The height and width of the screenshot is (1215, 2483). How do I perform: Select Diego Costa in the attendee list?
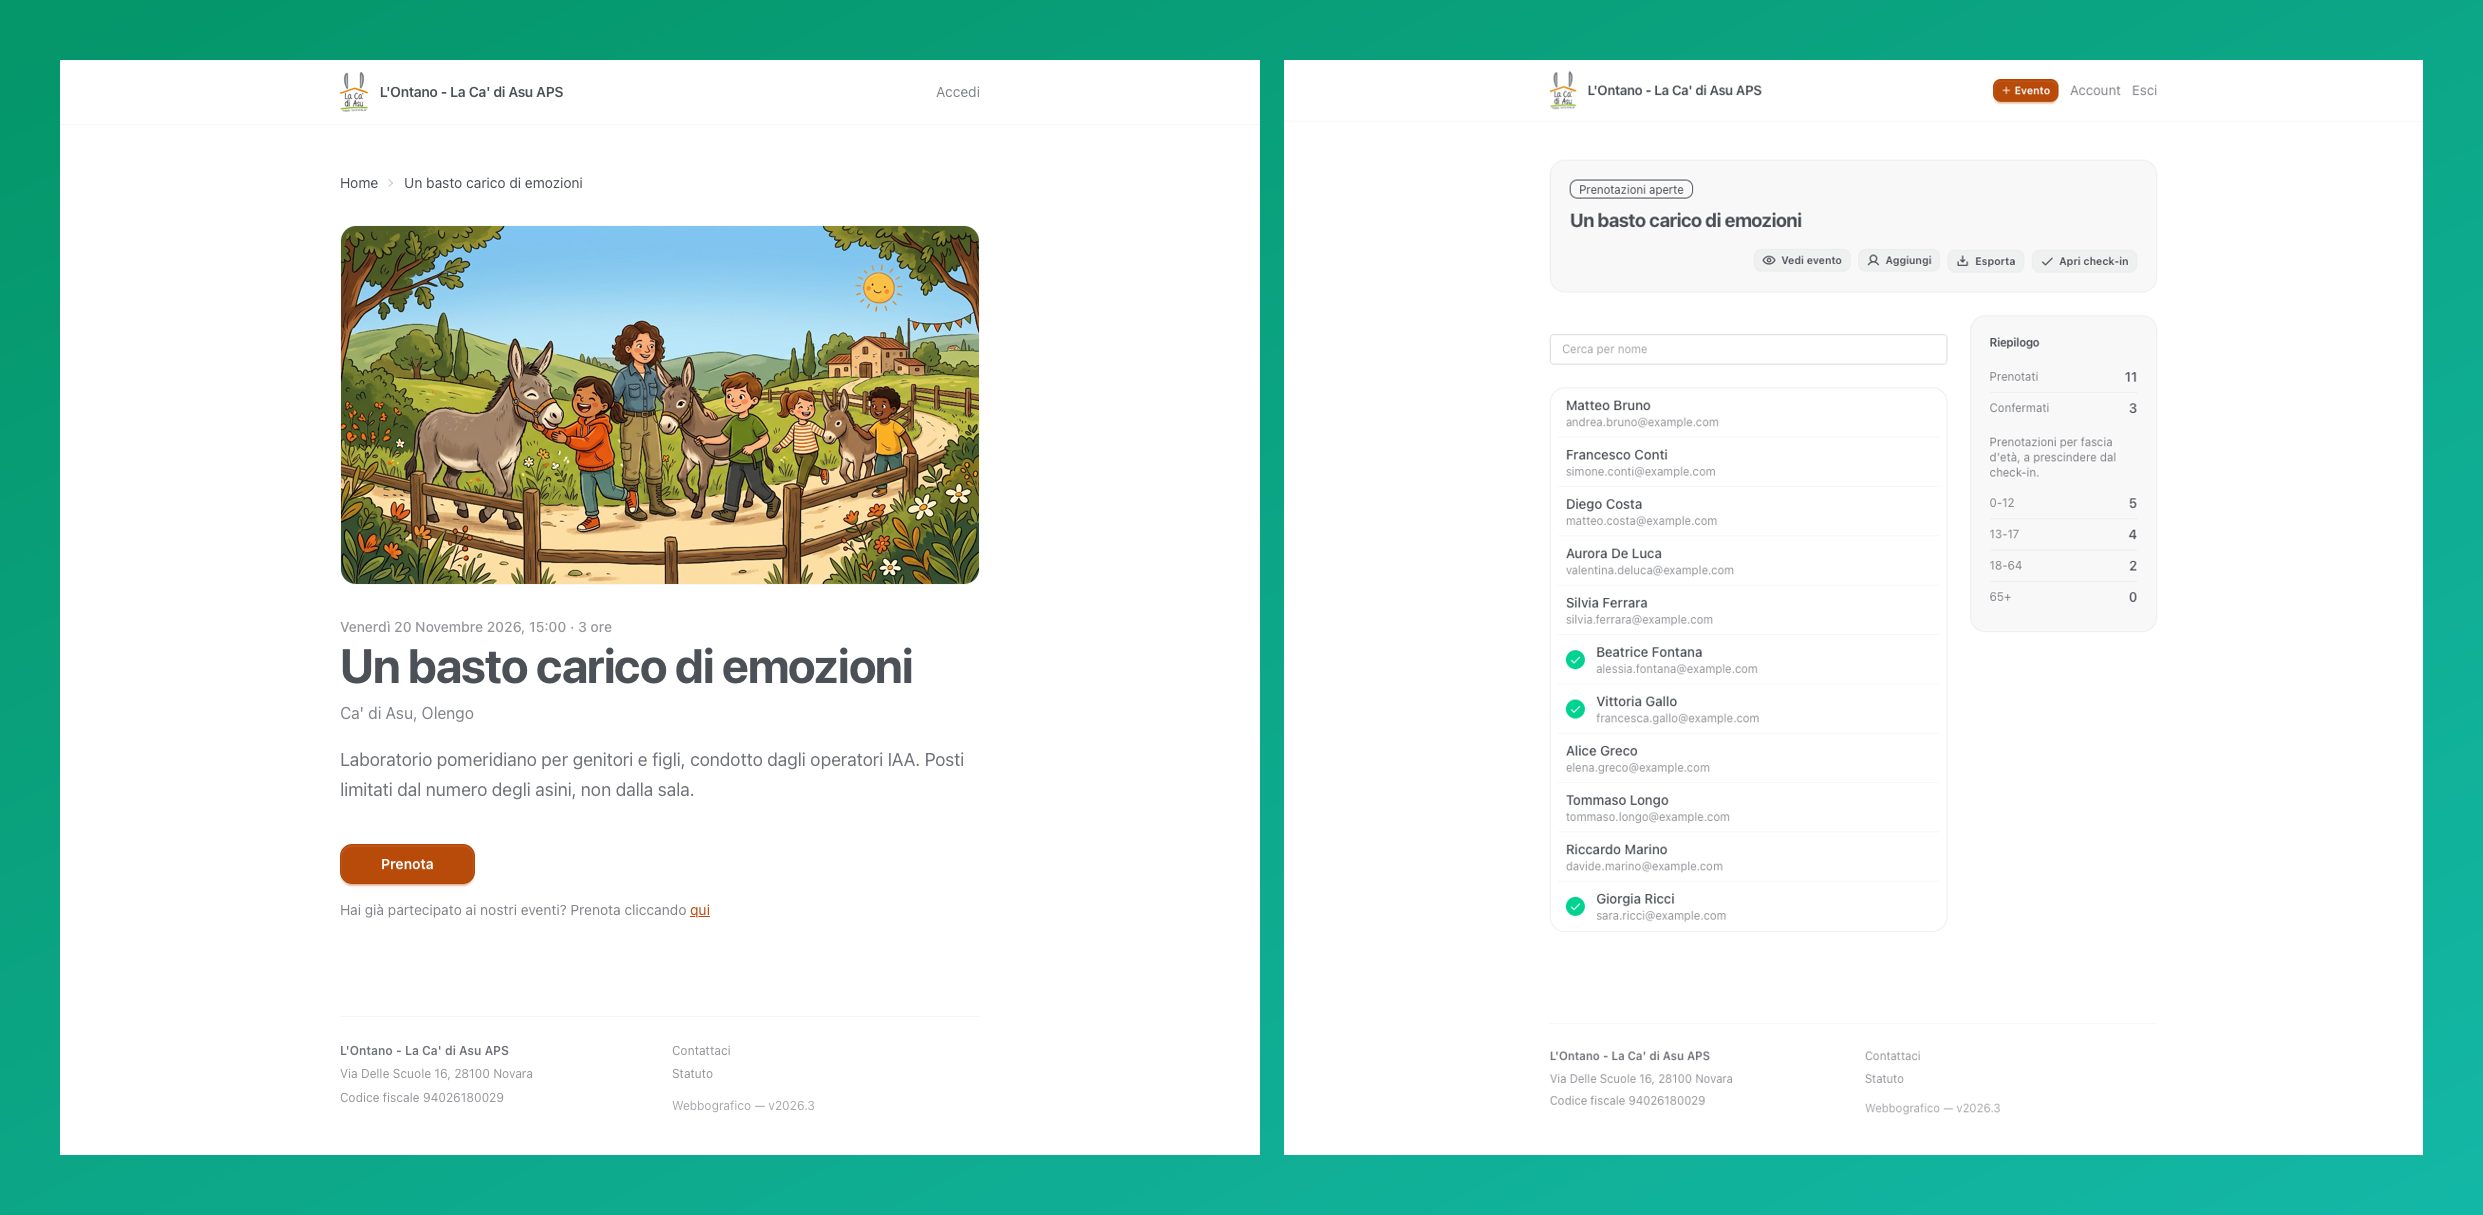[x=1748, y=512]
